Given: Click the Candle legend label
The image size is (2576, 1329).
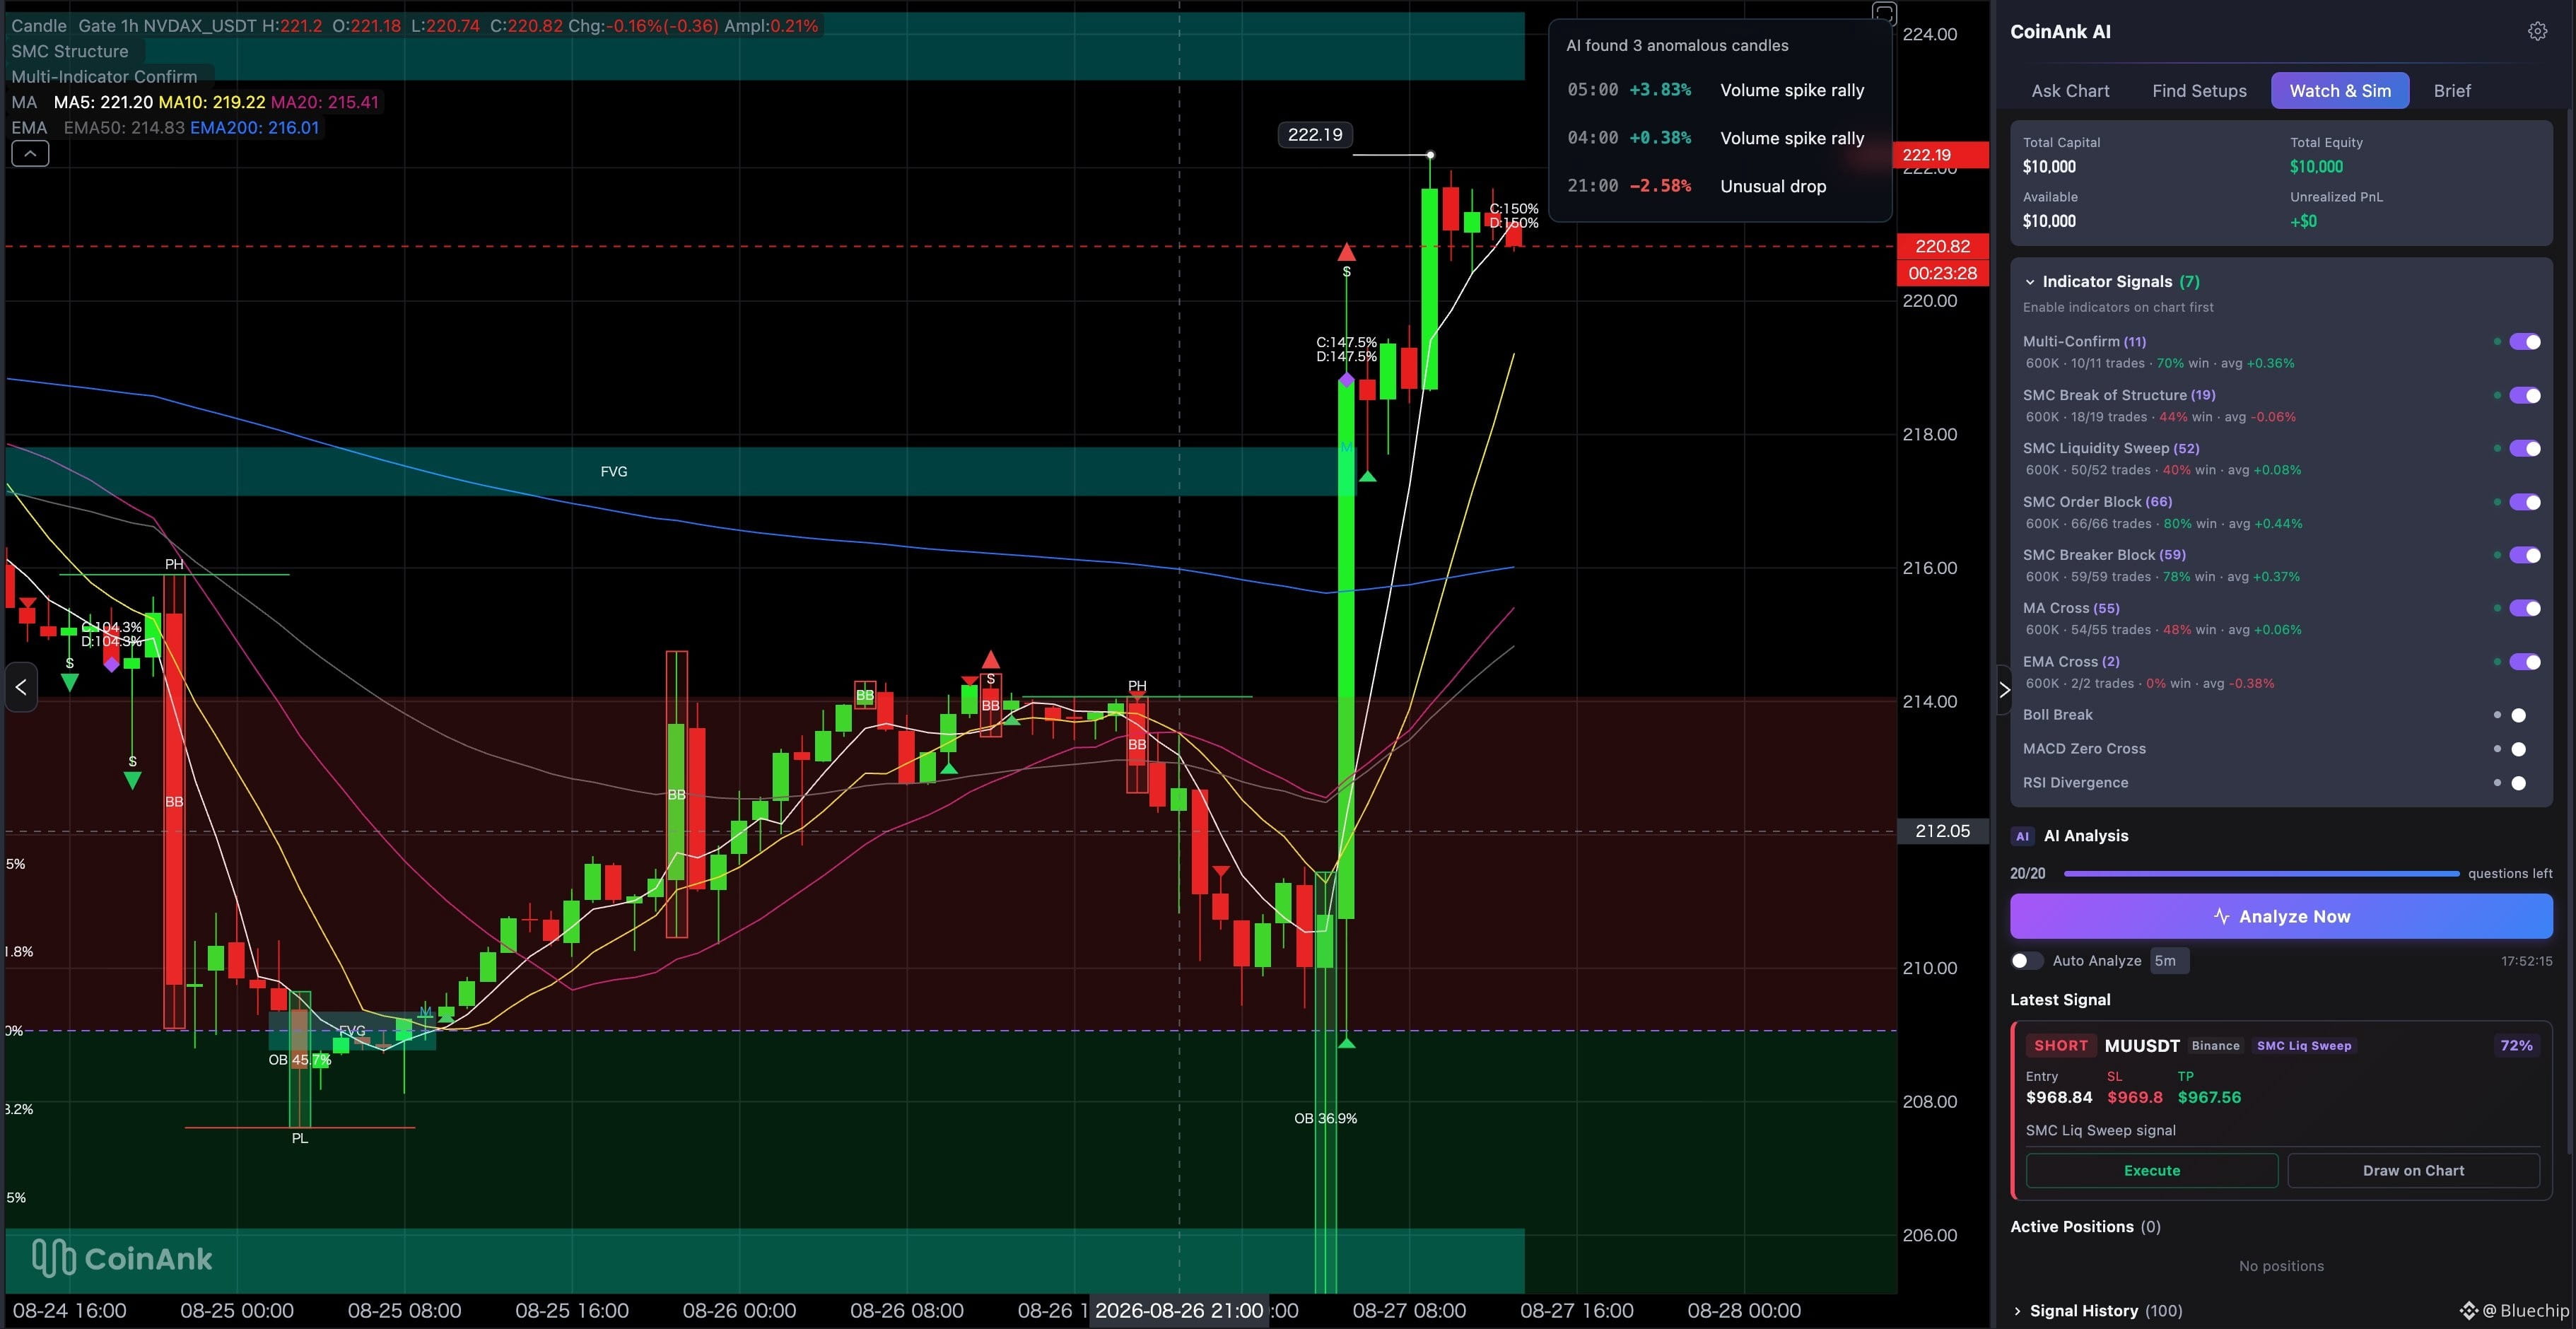Looking at the screenshot, I should [x=39, y=26].
